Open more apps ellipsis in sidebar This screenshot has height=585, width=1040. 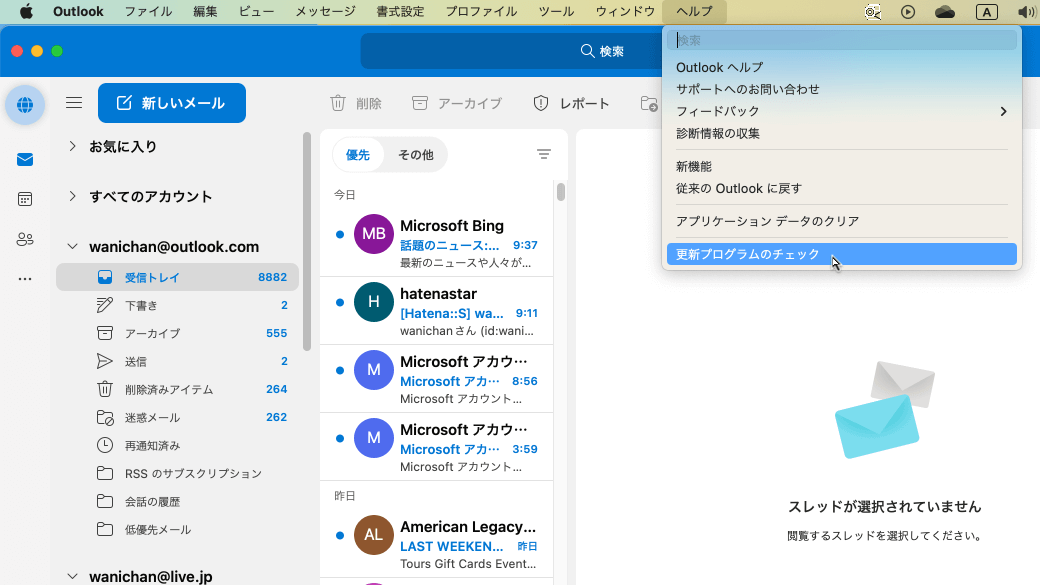[x=25, y=279]
